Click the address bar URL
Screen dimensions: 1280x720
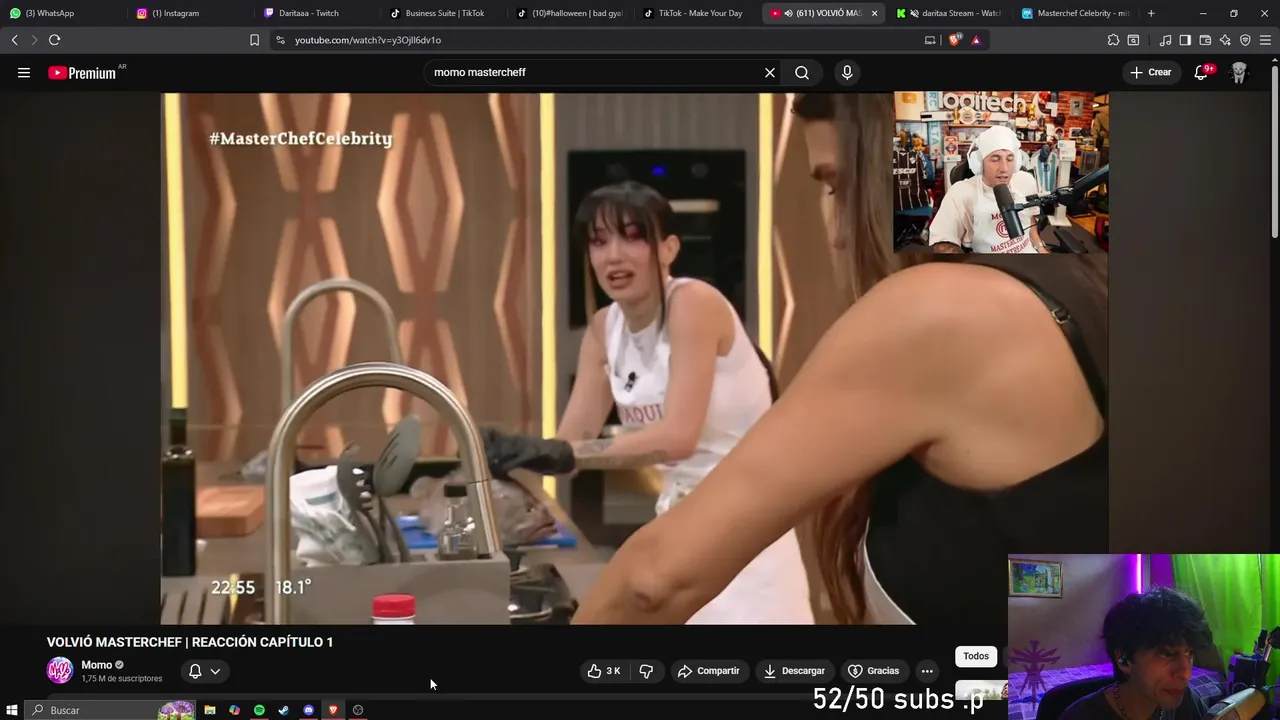368,40
